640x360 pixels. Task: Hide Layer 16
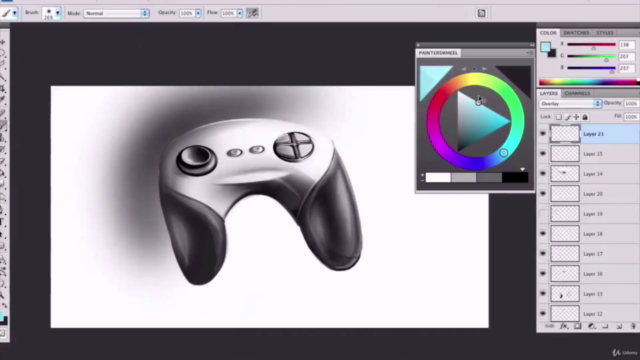coord(543,274)
